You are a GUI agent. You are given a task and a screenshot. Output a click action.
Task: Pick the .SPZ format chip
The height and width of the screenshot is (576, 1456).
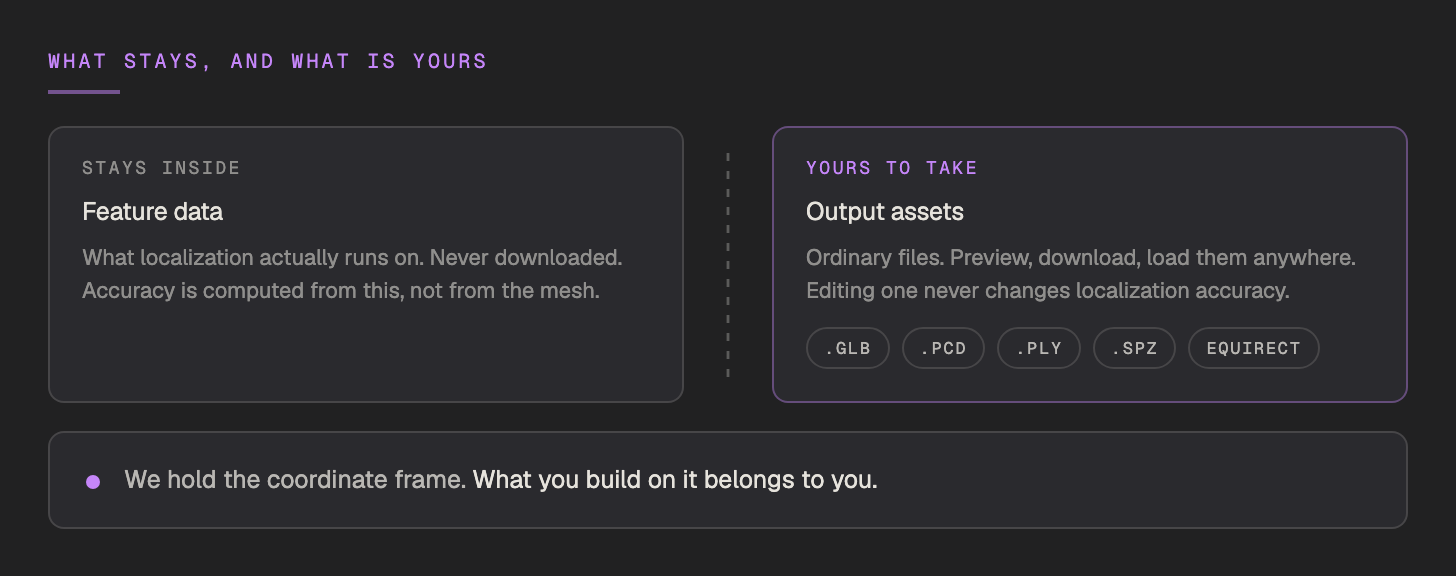tap(1134, 348)
